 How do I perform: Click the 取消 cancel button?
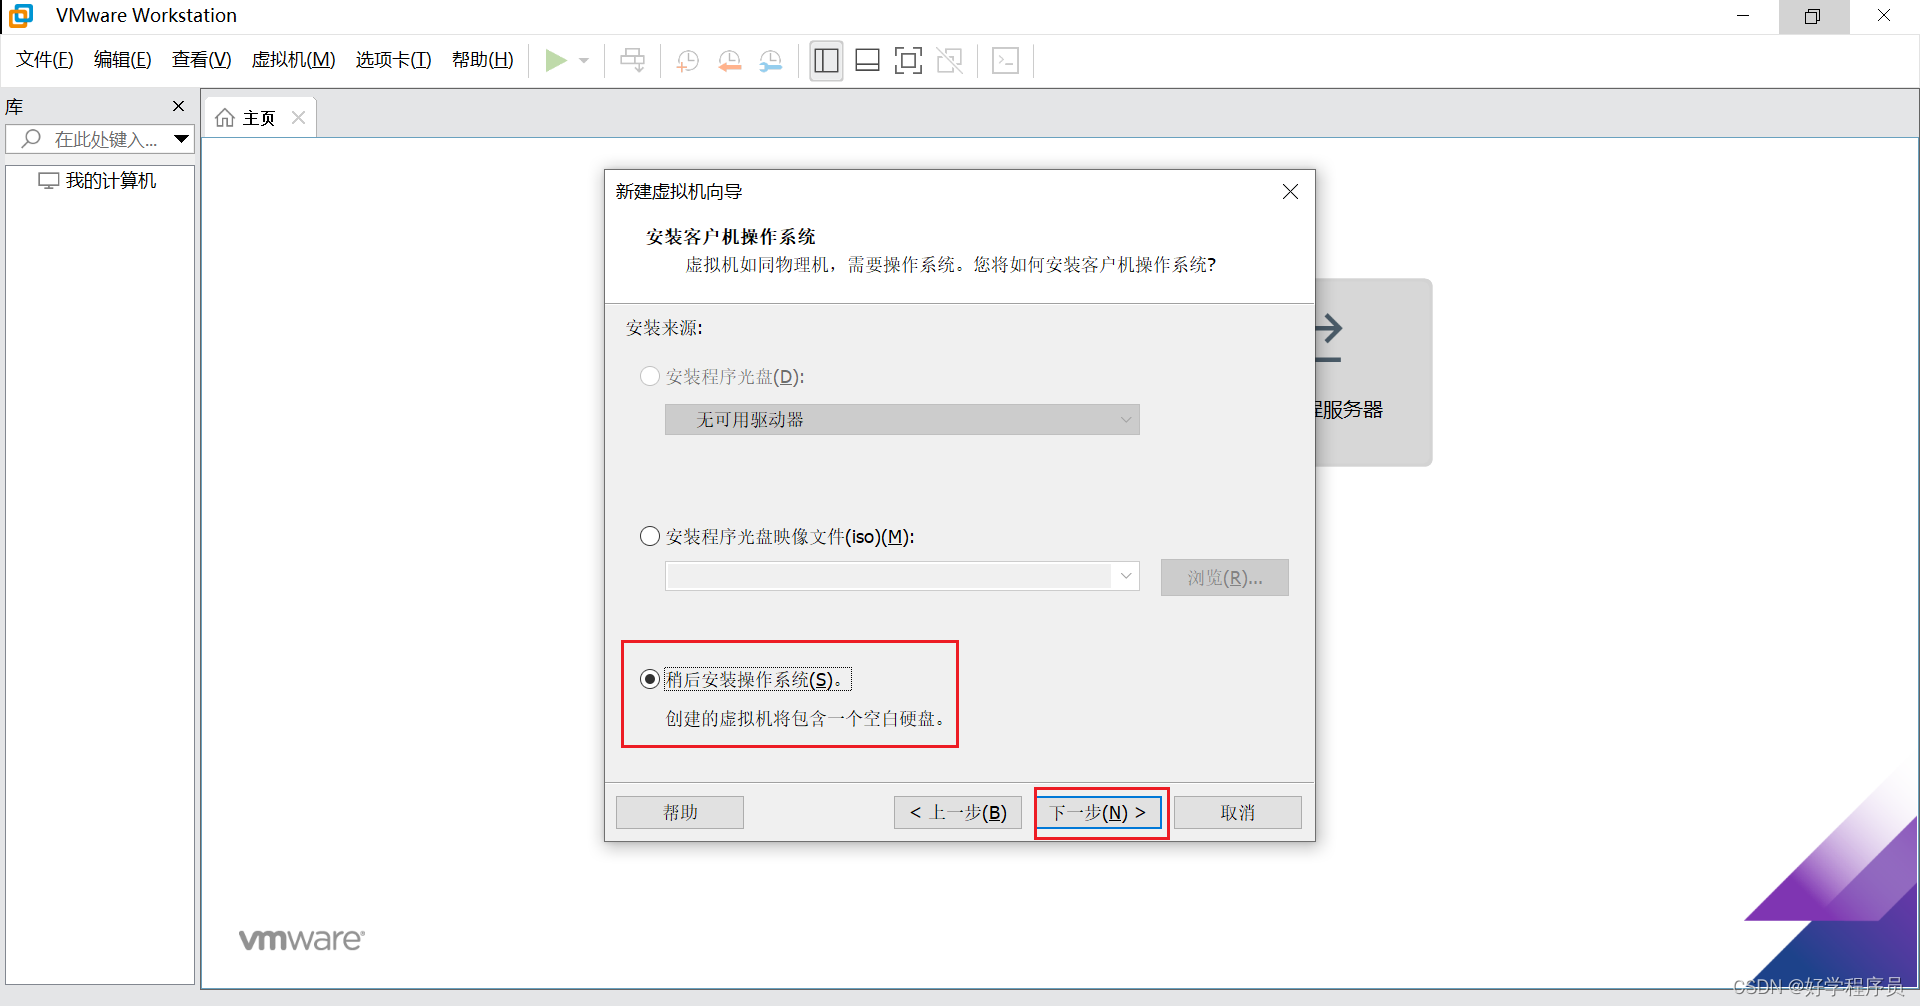click(x=1238, y=813)
